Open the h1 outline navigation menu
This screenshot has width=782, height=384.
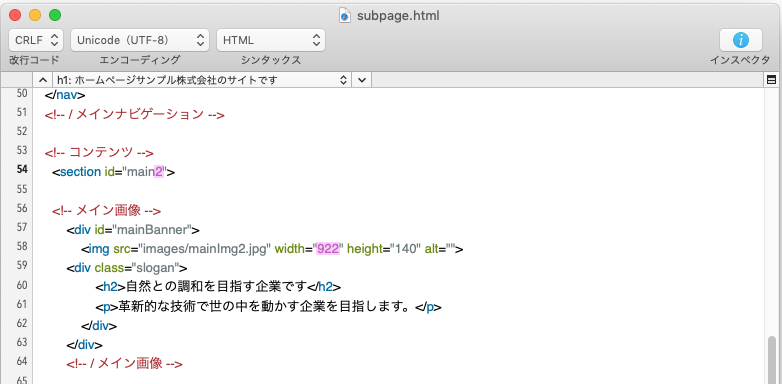tap(201, 80)
